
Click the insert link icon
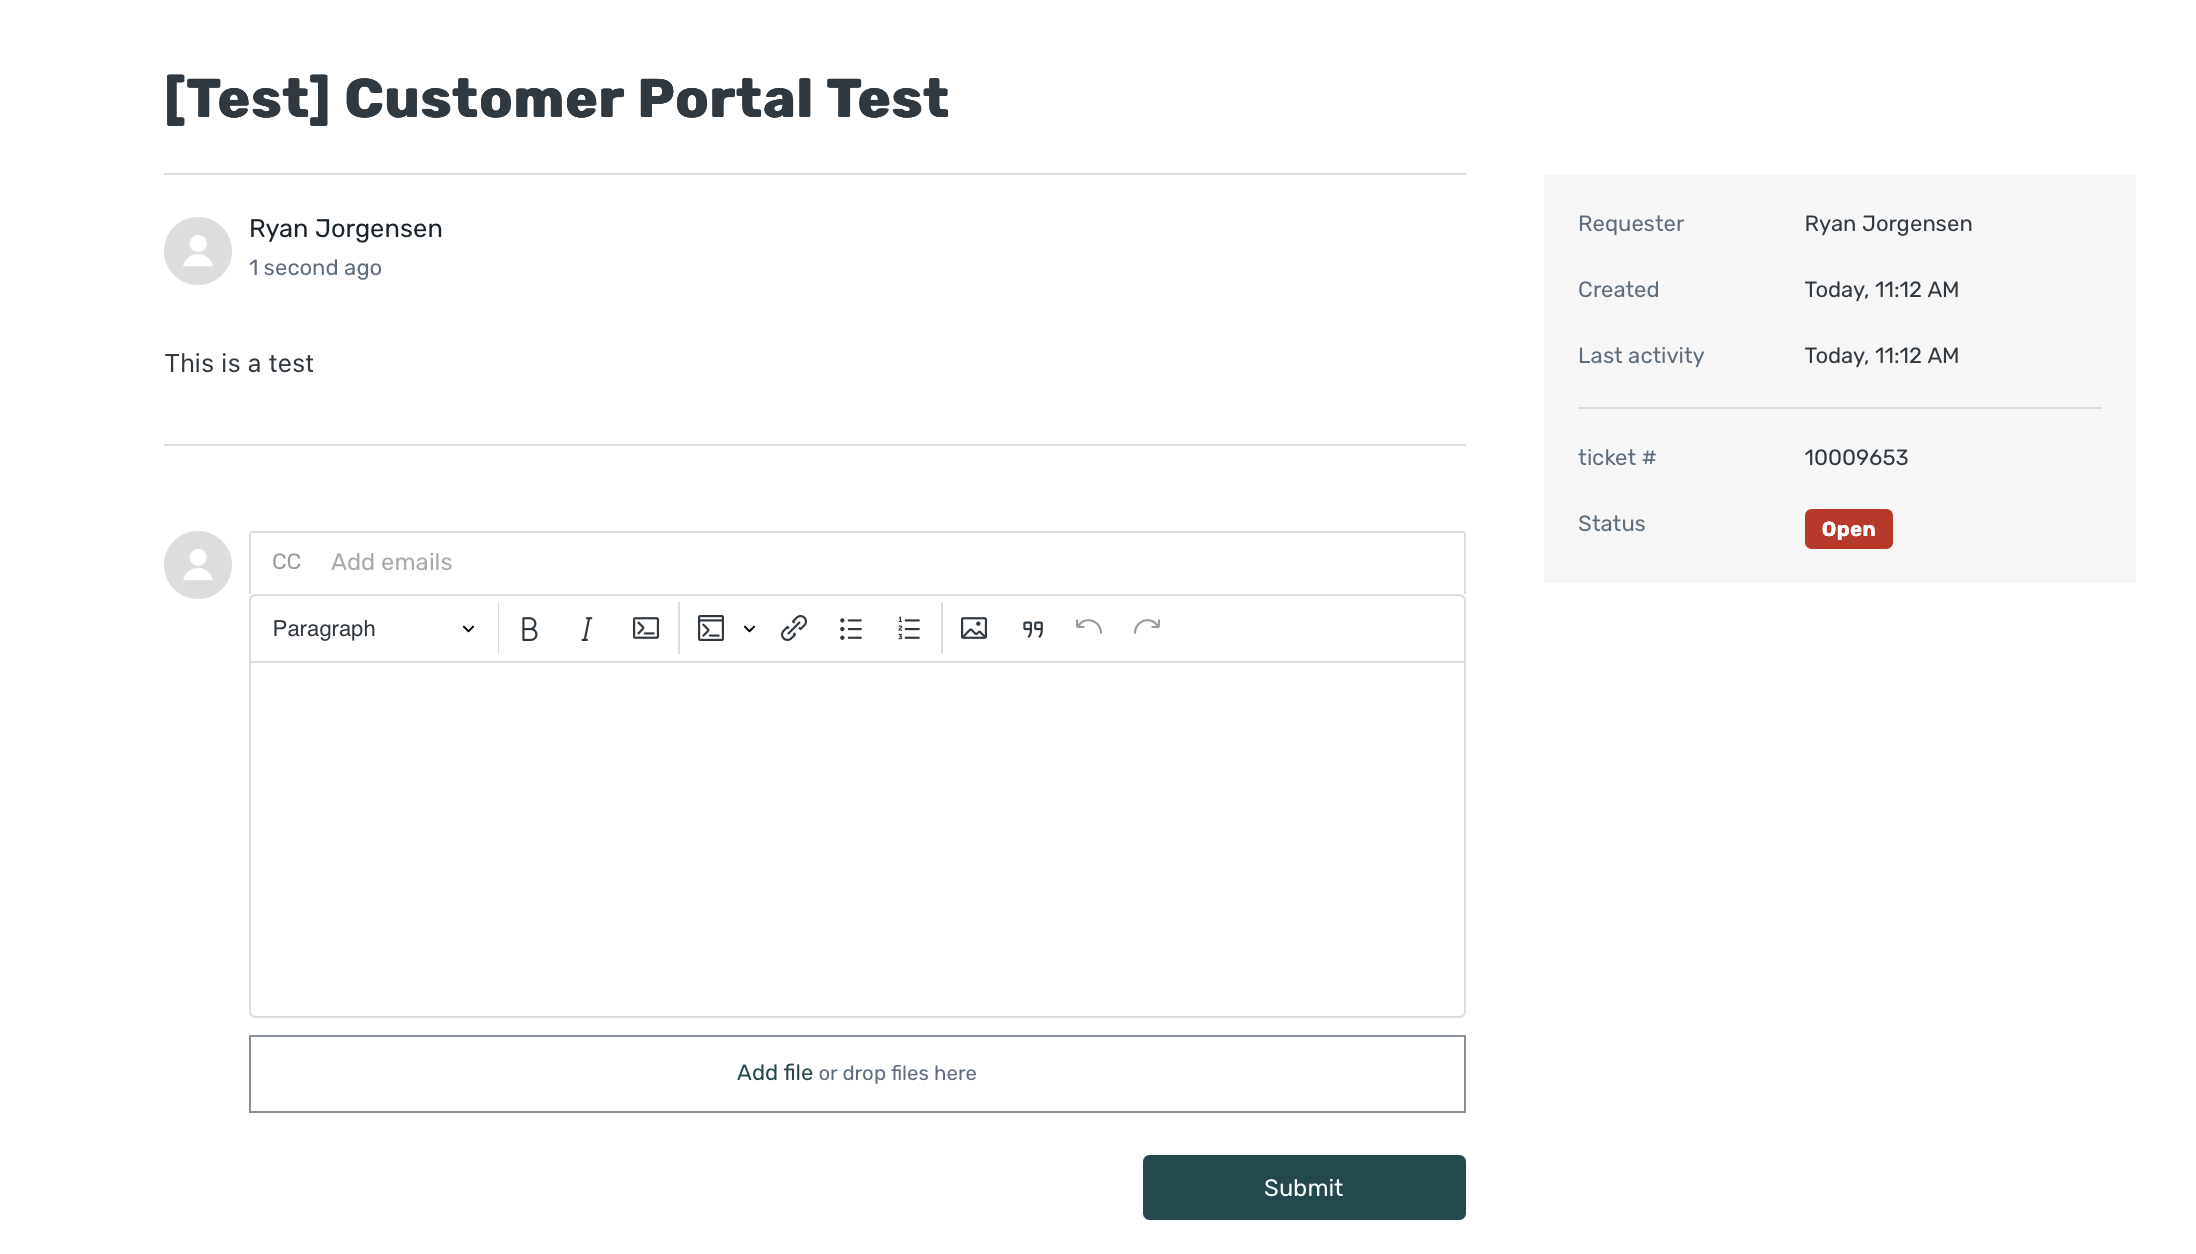(x=794, y=629)
